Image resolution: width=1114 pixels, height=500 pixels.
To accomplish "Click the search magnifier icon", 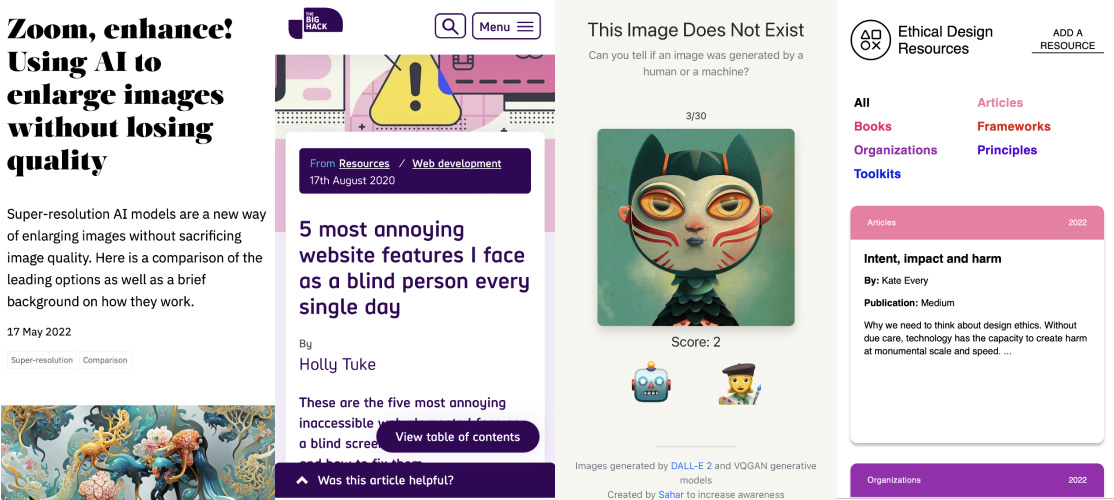I will coord(450,26).
